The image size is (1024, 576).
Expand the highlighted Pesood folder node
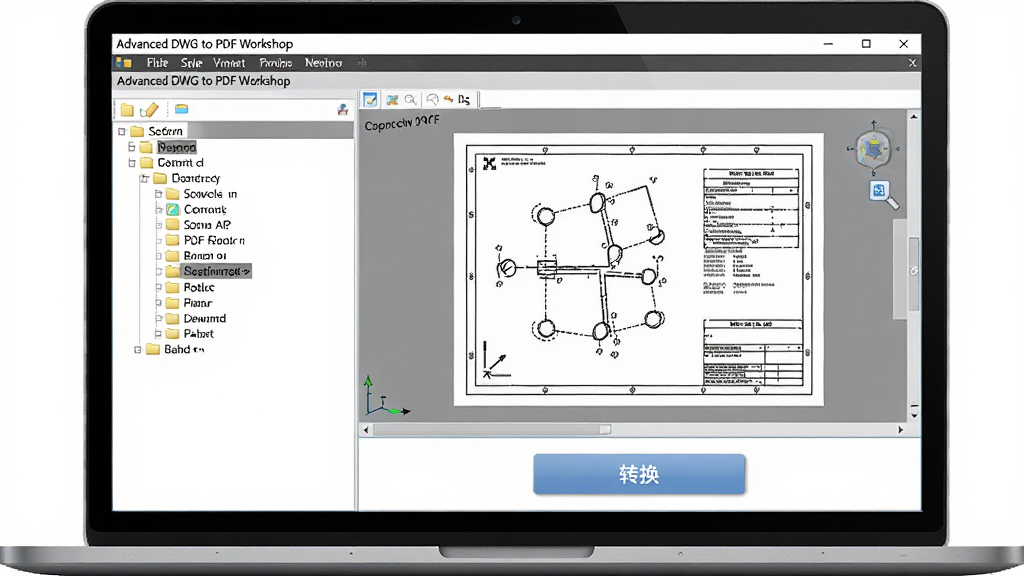tap(132, 147)
